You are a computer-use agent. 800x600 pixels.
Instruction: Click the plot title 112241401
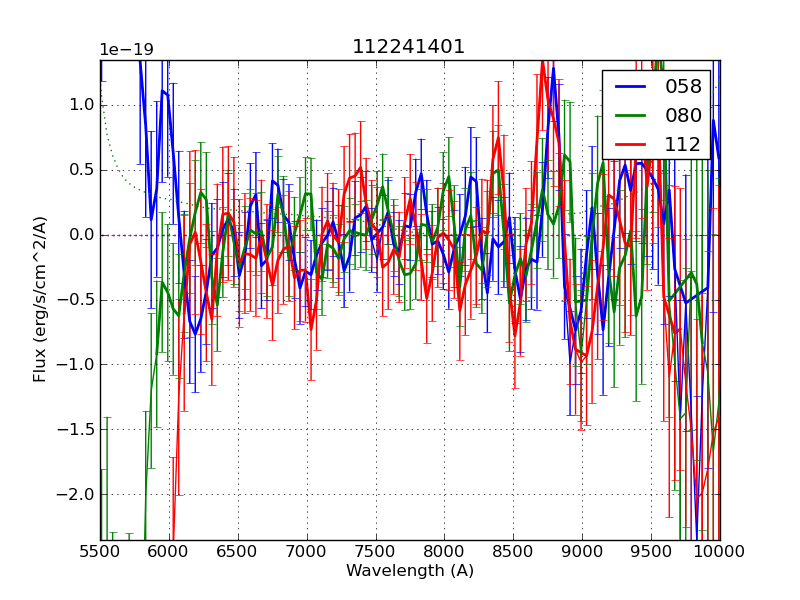click(409, 47)
